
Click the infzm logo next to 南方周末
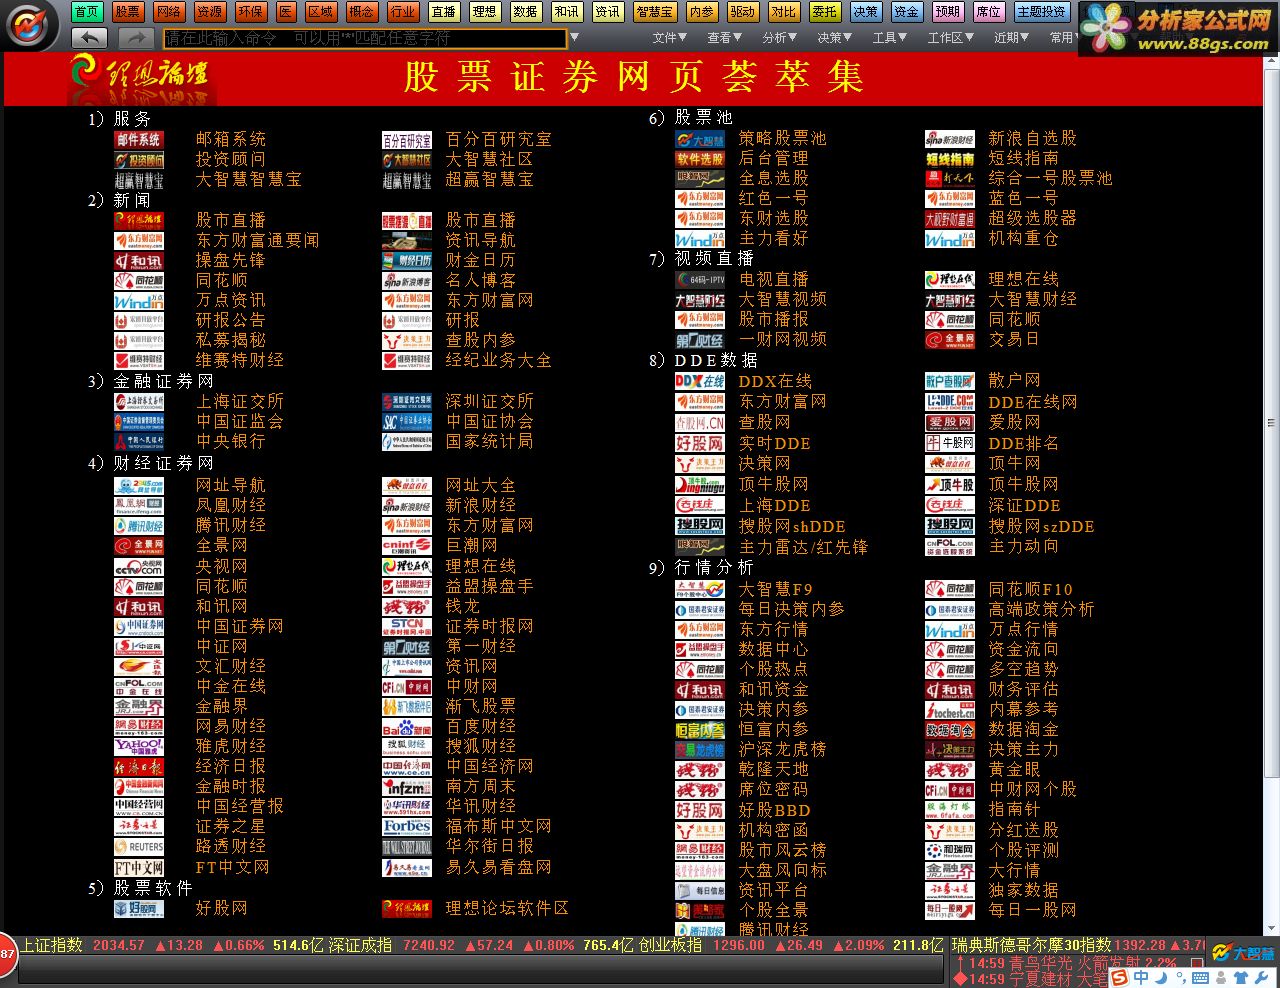(407, 787)
